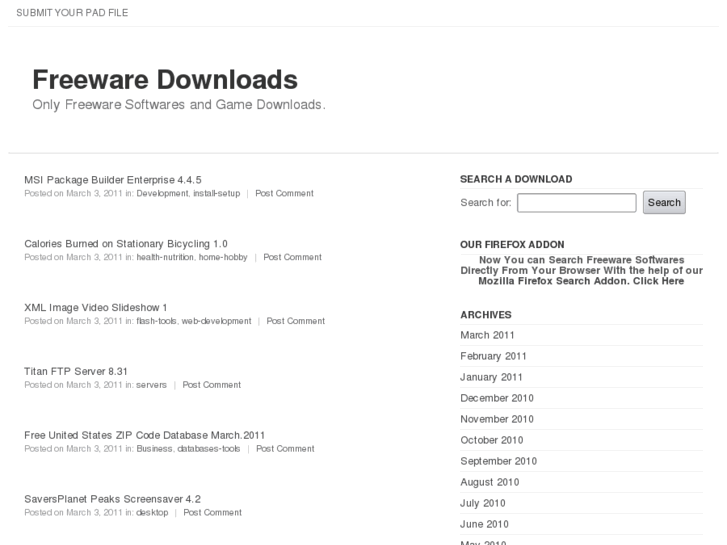727x545 pixels.
Task: Open the databases-tools category link
Action: [209, 449]
